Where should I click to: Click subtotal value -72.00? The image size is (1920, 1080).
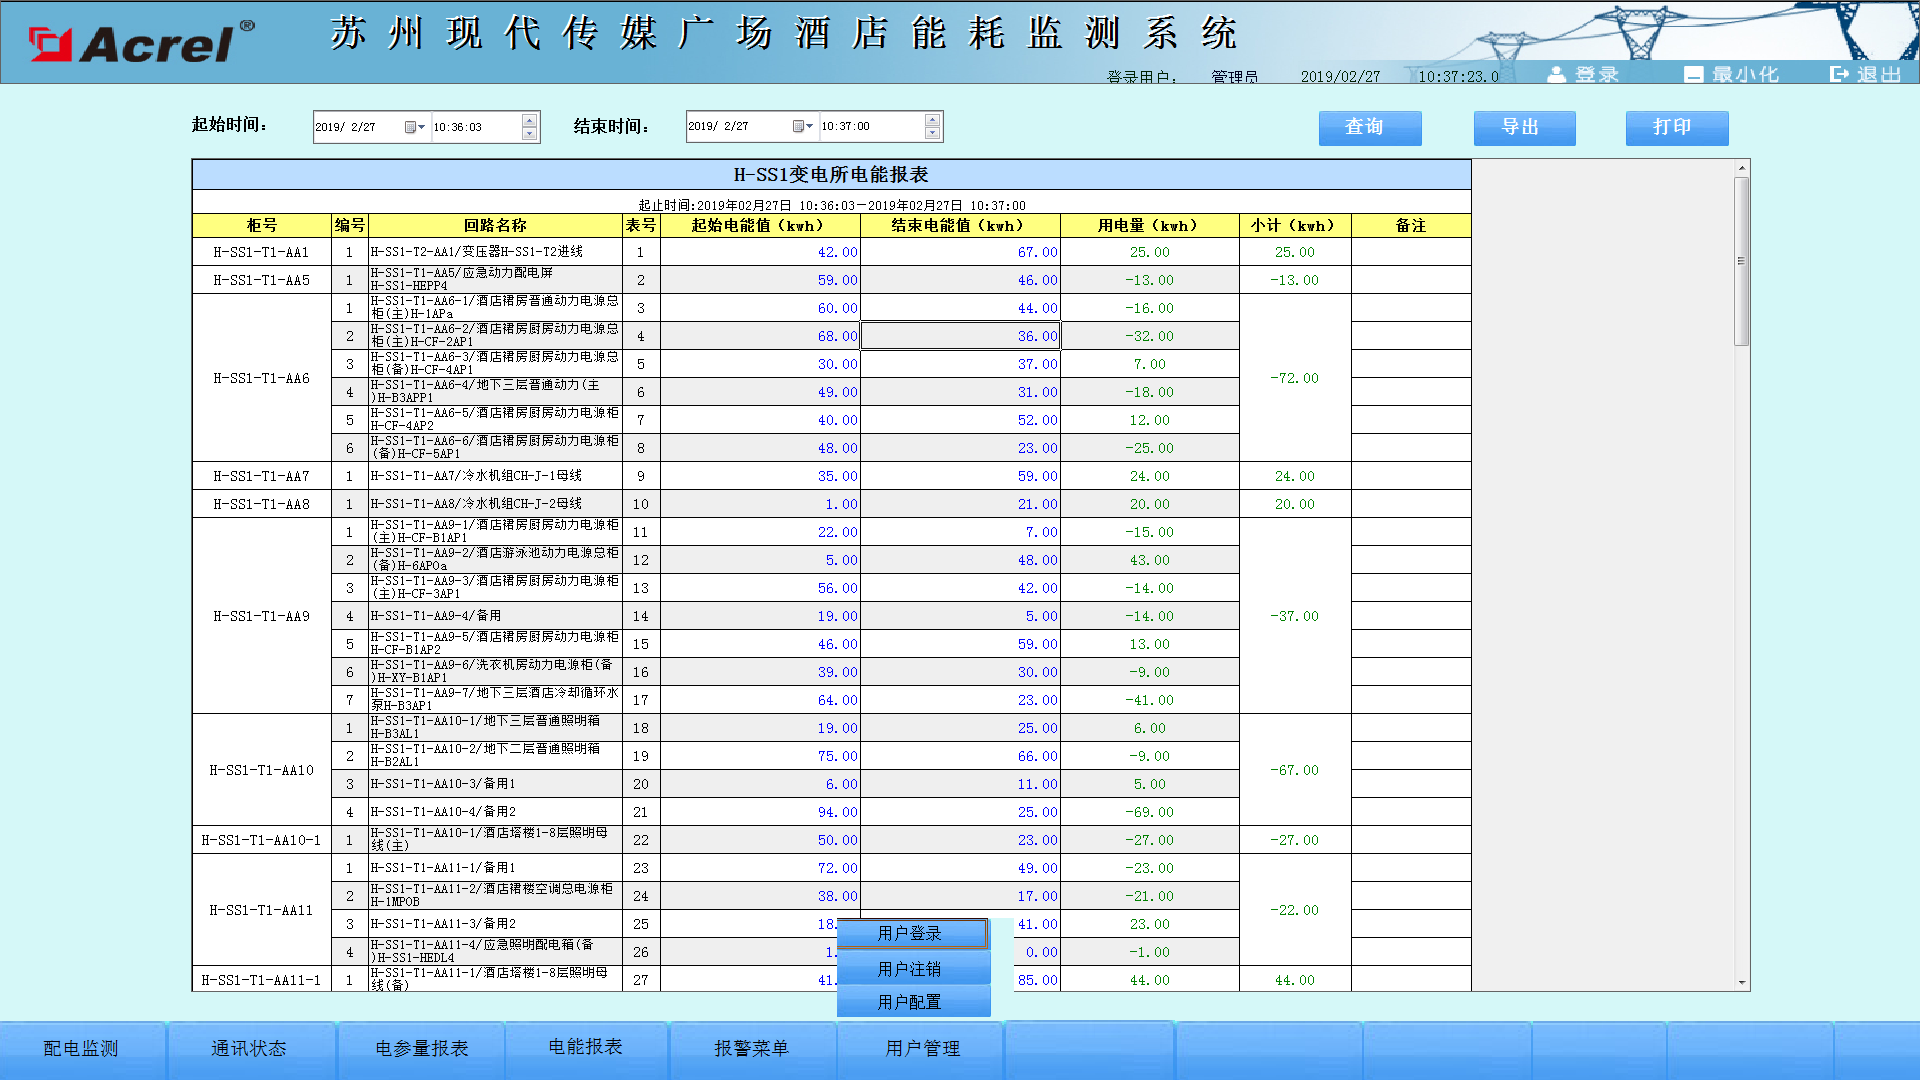[1295, 378]
